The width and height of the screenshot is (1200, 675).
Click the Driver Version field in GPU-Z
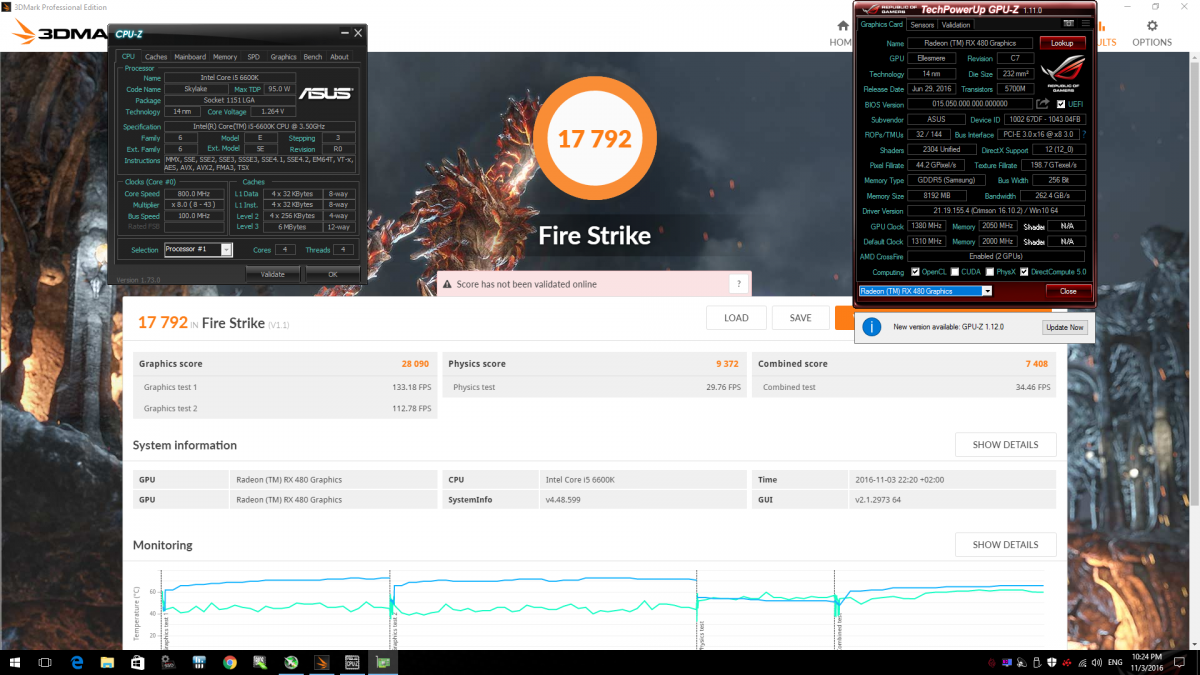pos(996,211)
